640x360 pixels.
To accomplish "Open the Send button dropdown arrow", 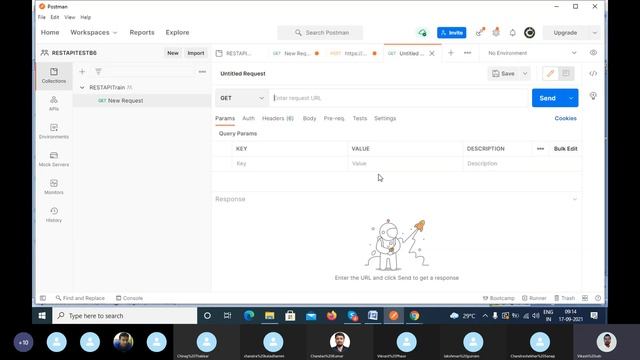I will click(x=571, y=98).
